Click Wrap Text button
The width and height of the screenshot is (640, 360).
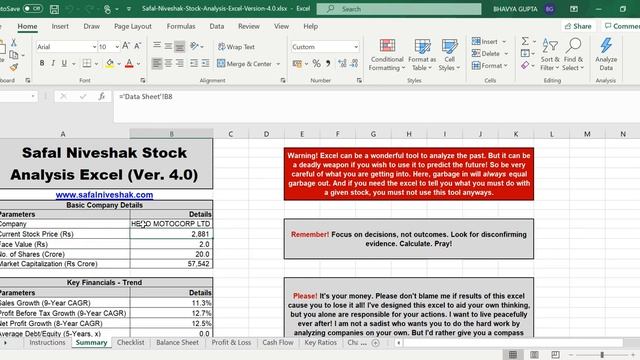pos(236,47)
